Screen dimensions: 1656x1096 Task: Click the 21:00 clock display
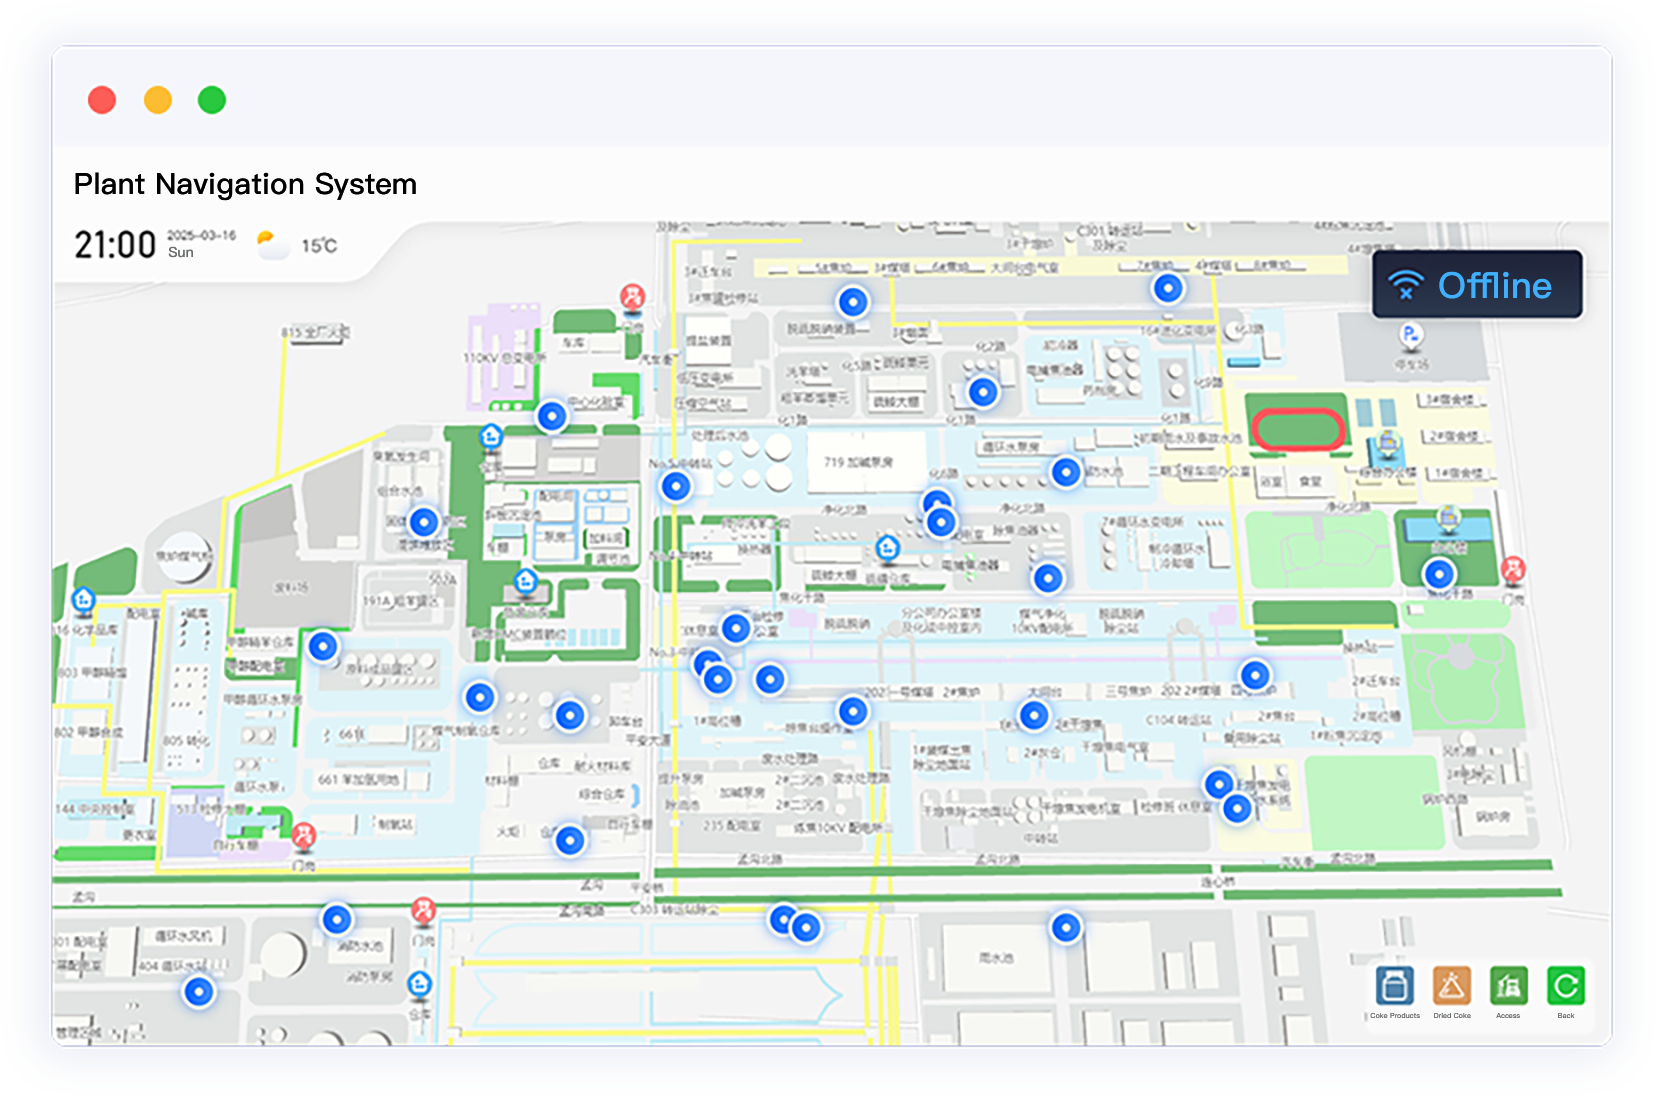(x=115, y=245)
